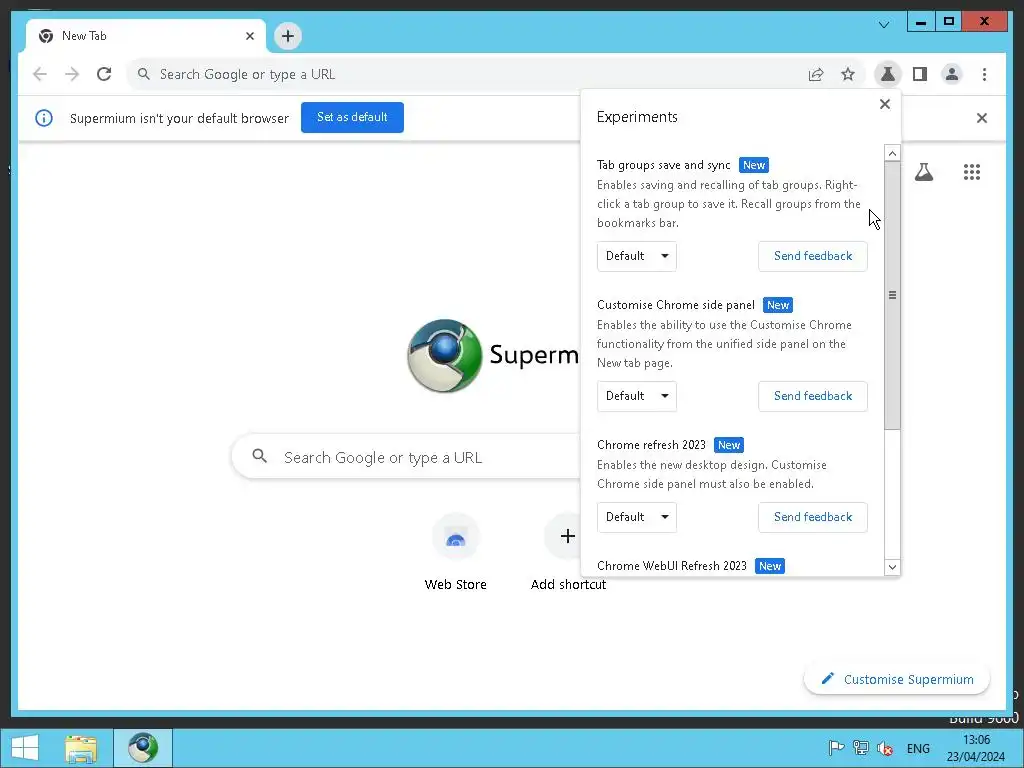Open File Explorer from taskbar

pyautogui.click(x=81, y=748)
